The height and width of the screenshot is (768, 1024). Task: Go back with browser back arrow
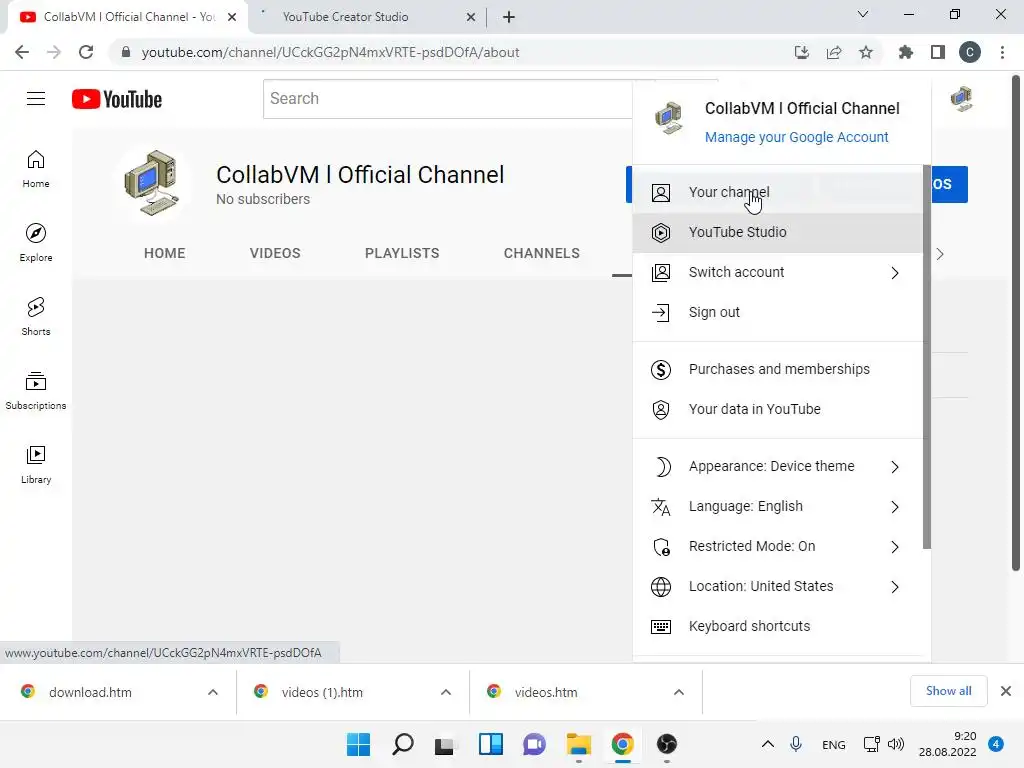(x=22, y=52)
